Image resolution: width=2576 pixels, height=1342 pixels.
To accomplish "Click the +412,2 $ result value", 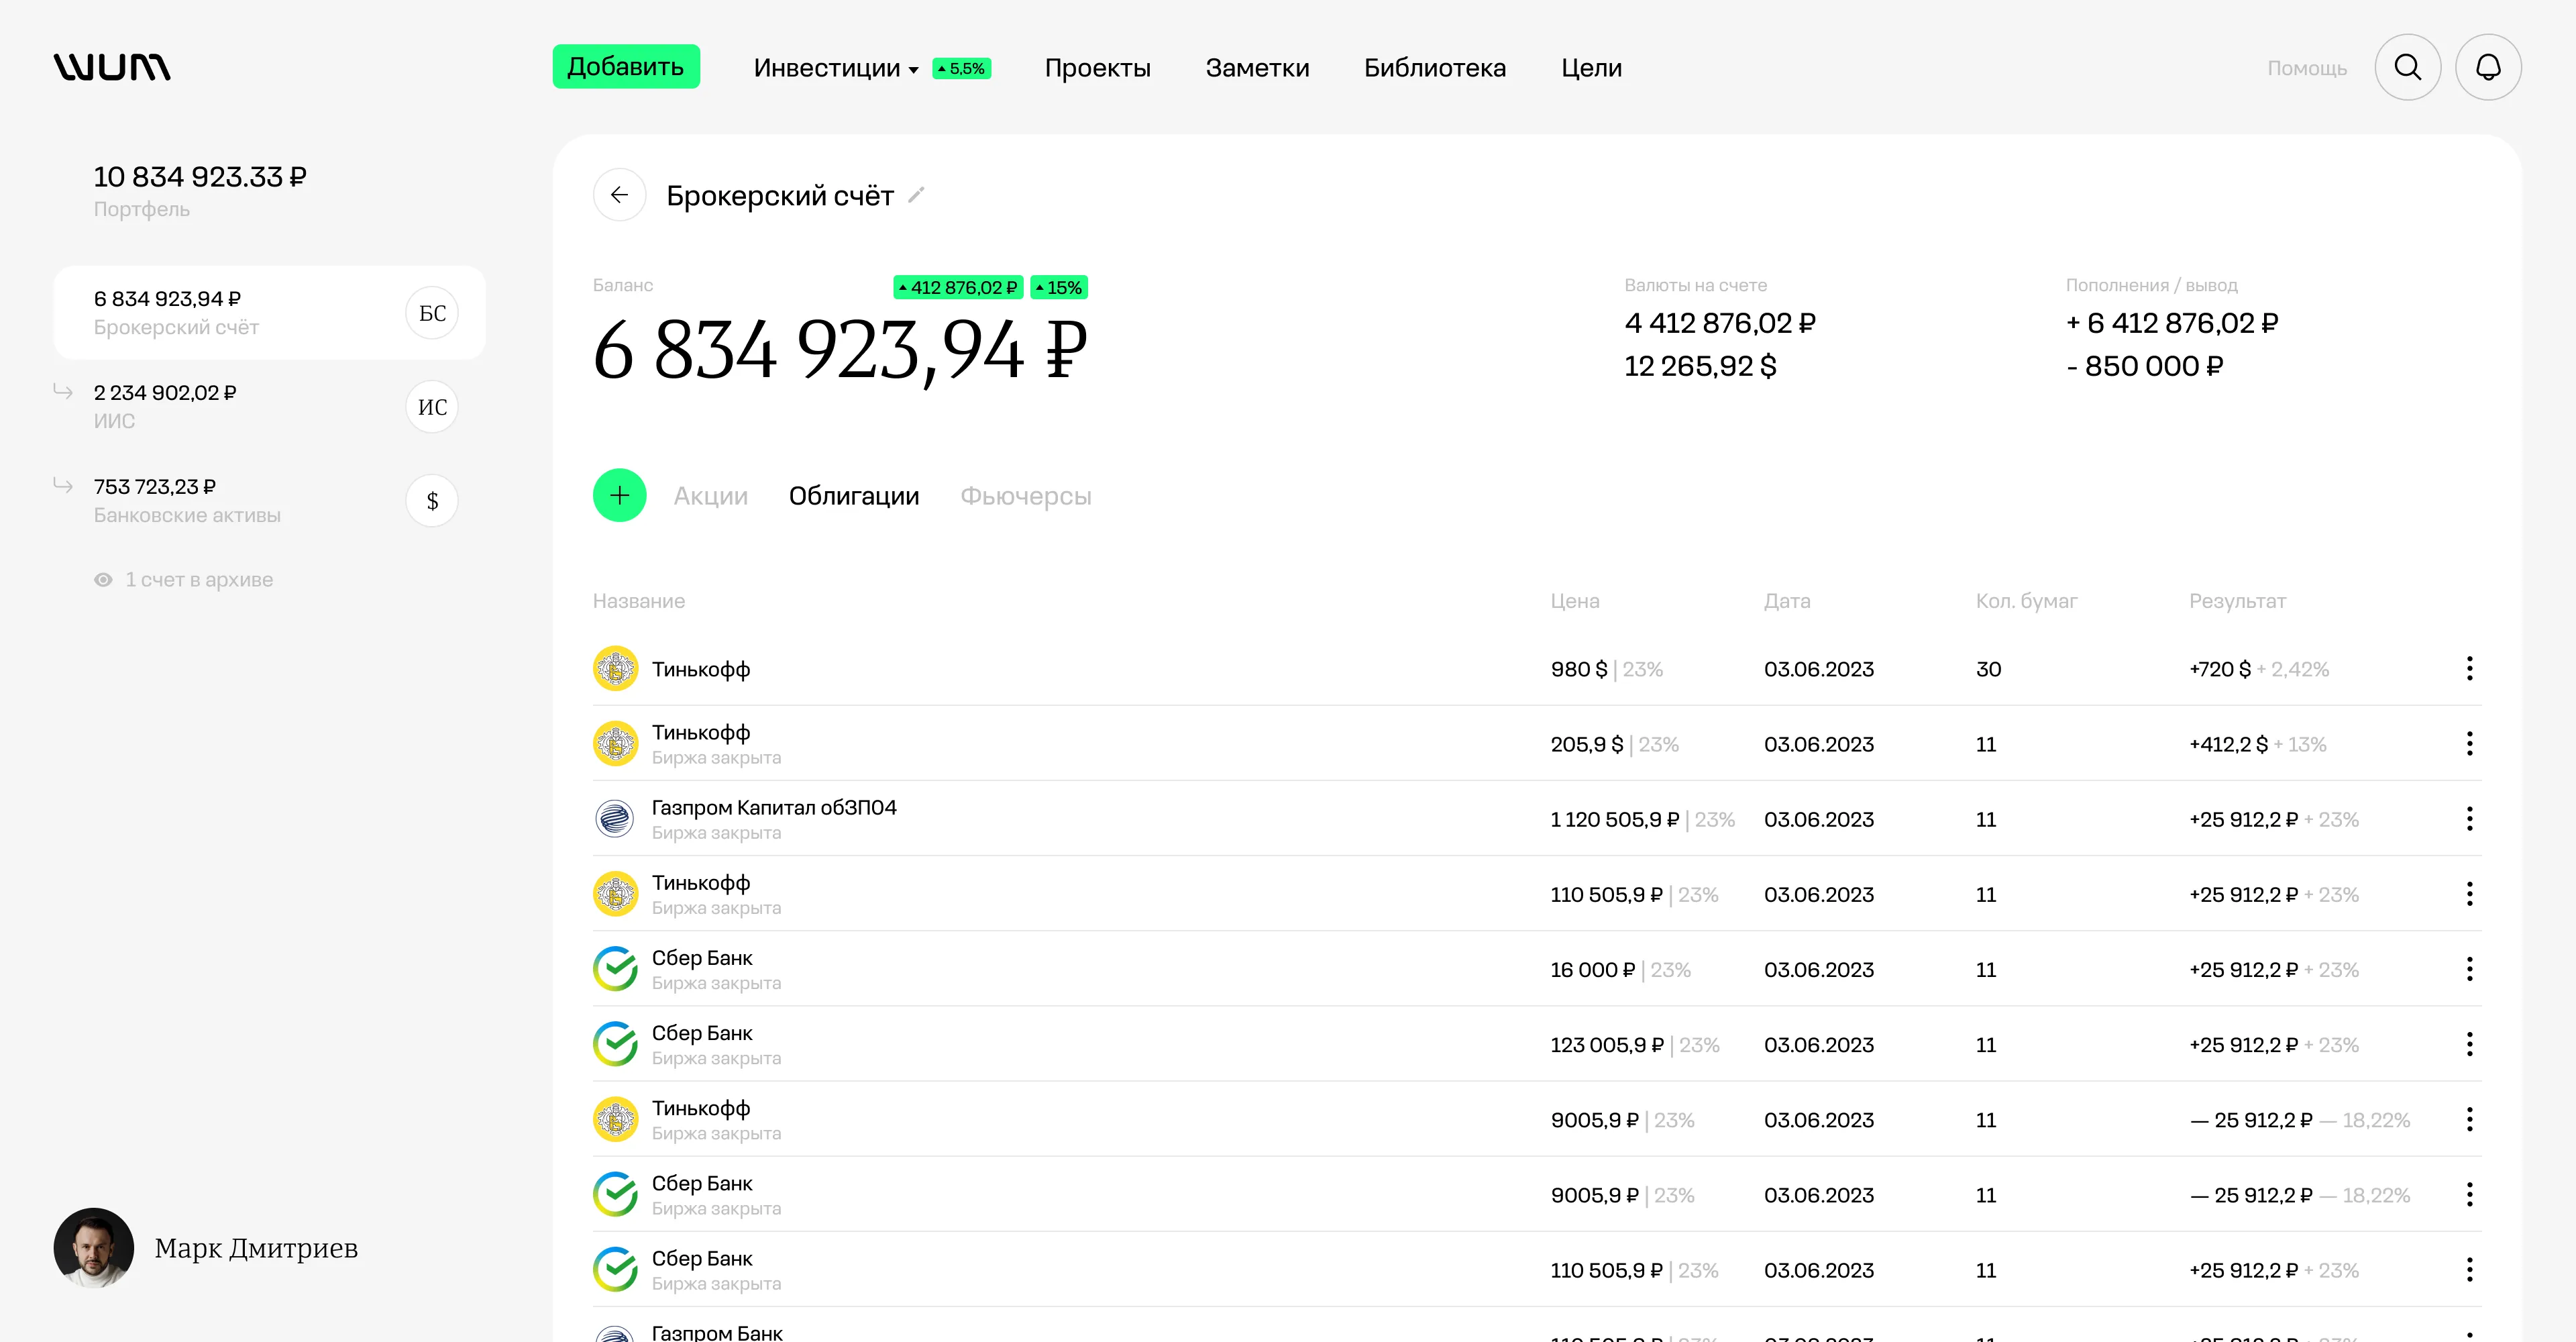I will click(x=2228, y=744).
